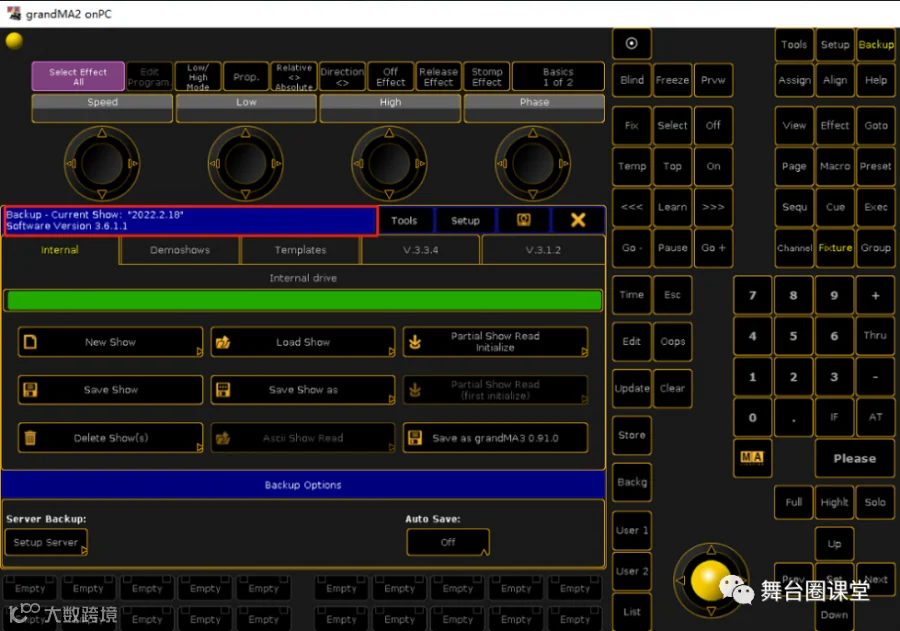900x631 pixels.
Task: Click Setup in the Backup title bar
Action: click(465, 220)
